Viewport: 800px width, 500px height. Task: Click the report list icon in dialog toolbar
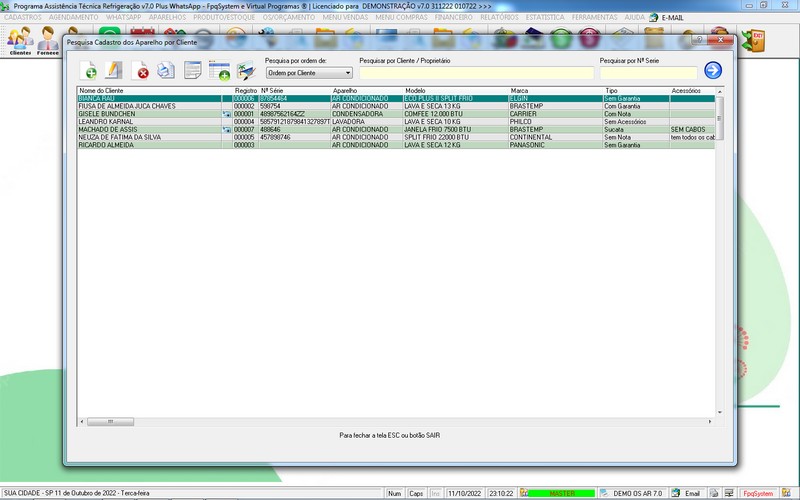point(193,70)
